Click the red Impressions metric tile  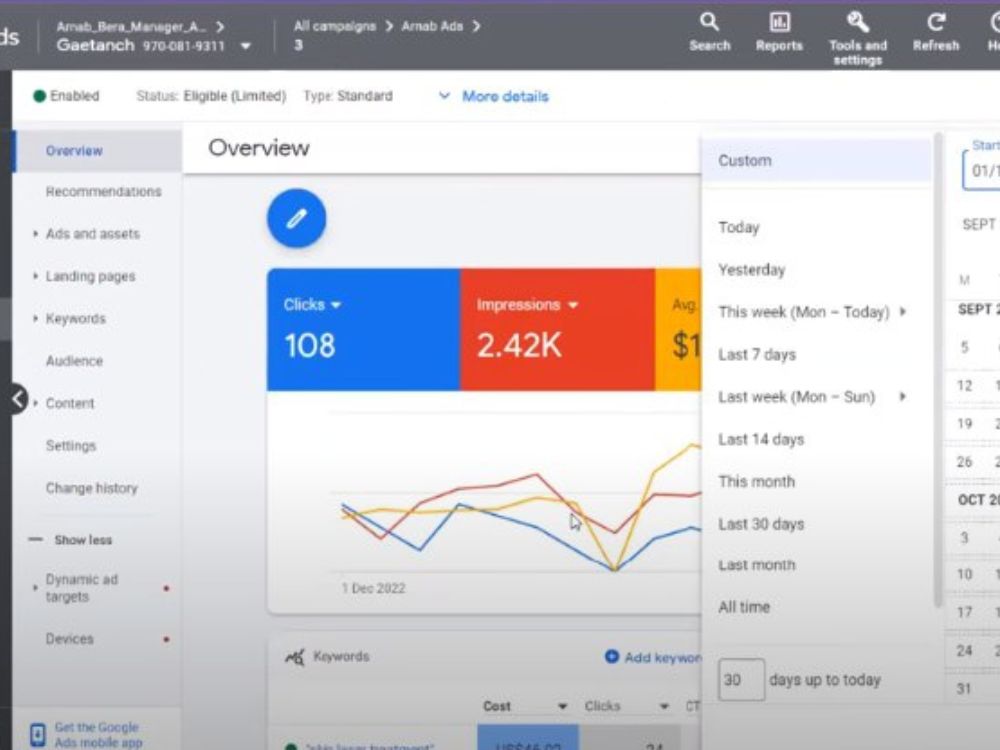point(557,329)
